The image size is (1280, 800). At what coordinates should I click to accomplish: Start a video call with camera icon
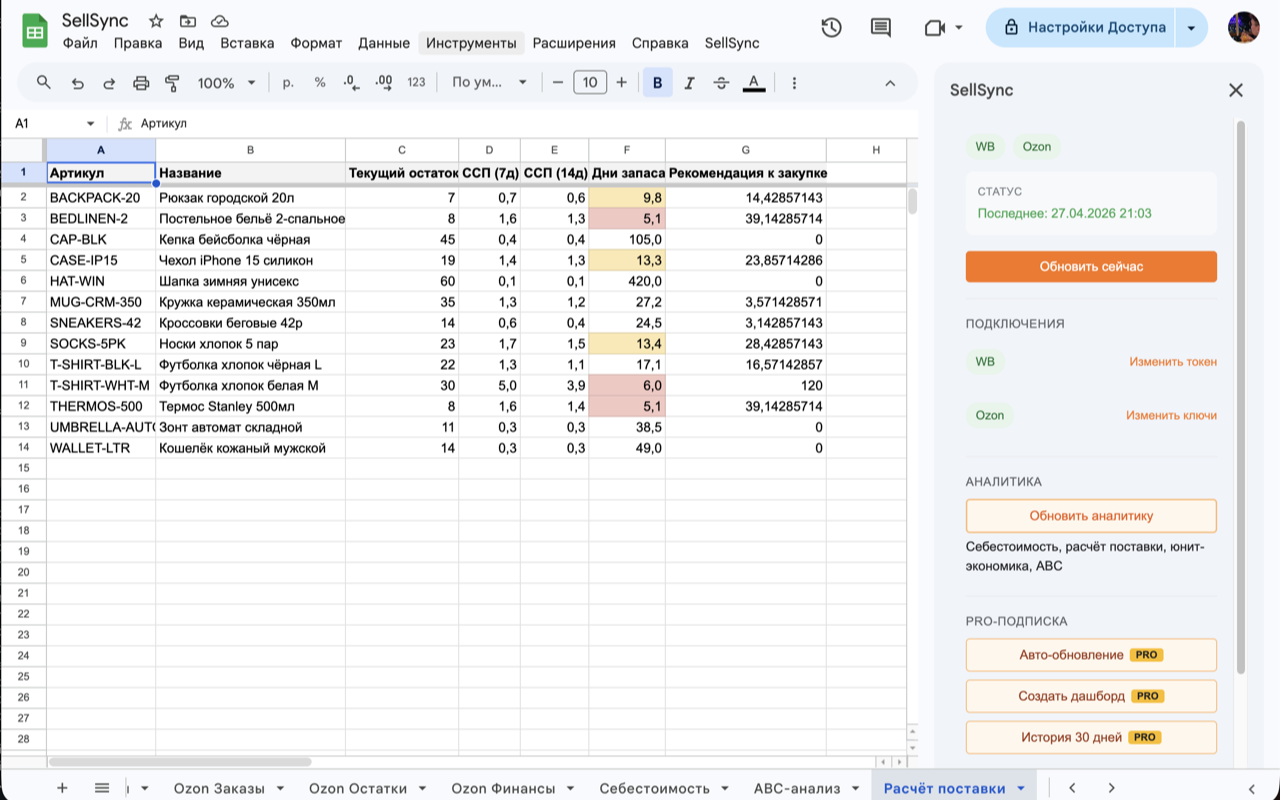(935, 28)
